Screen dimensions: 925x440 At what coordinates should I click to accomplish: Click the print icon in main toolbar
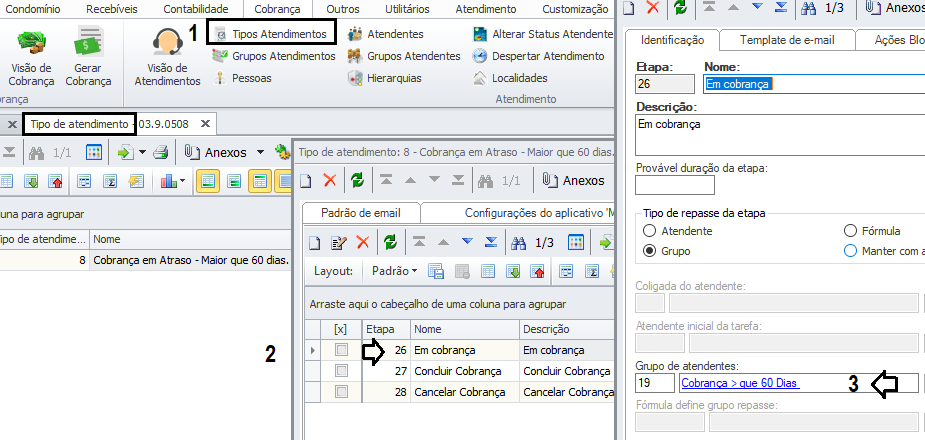coord(161,153)
